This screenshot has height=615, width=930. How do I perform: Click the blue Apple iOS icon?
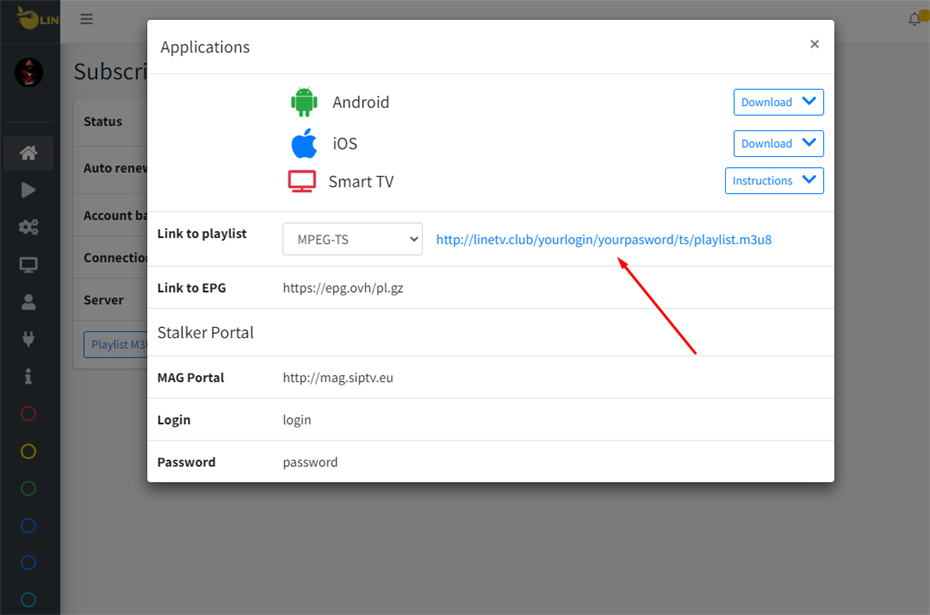304,144
